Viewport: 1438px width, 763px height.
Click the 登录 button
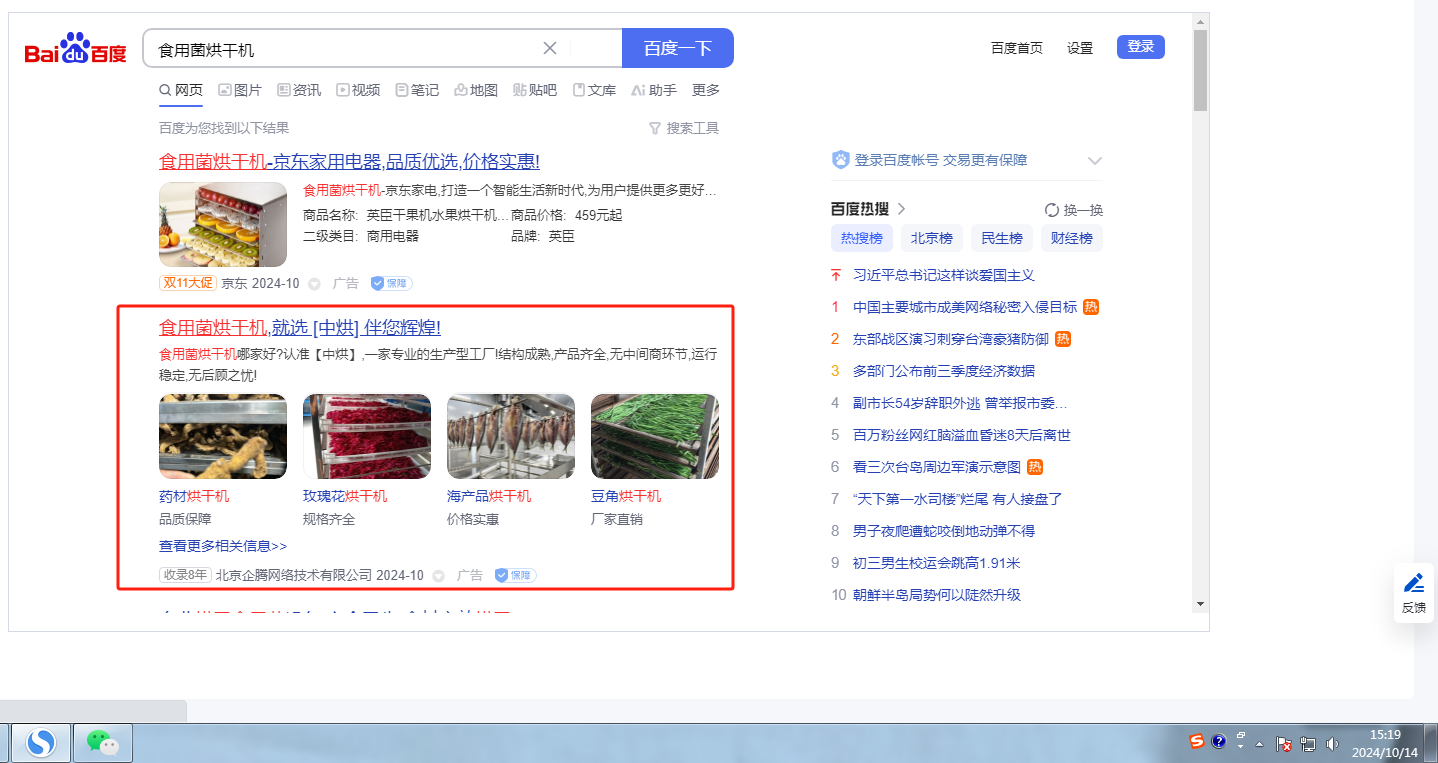1141,47
